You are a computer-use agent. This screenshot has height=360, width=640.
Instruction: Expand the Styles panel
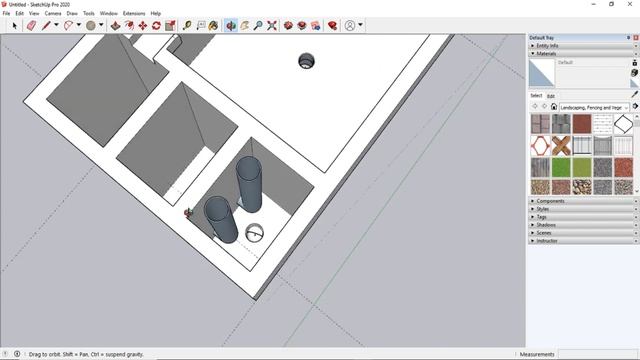pyautogui.click(x=583, y=209)
